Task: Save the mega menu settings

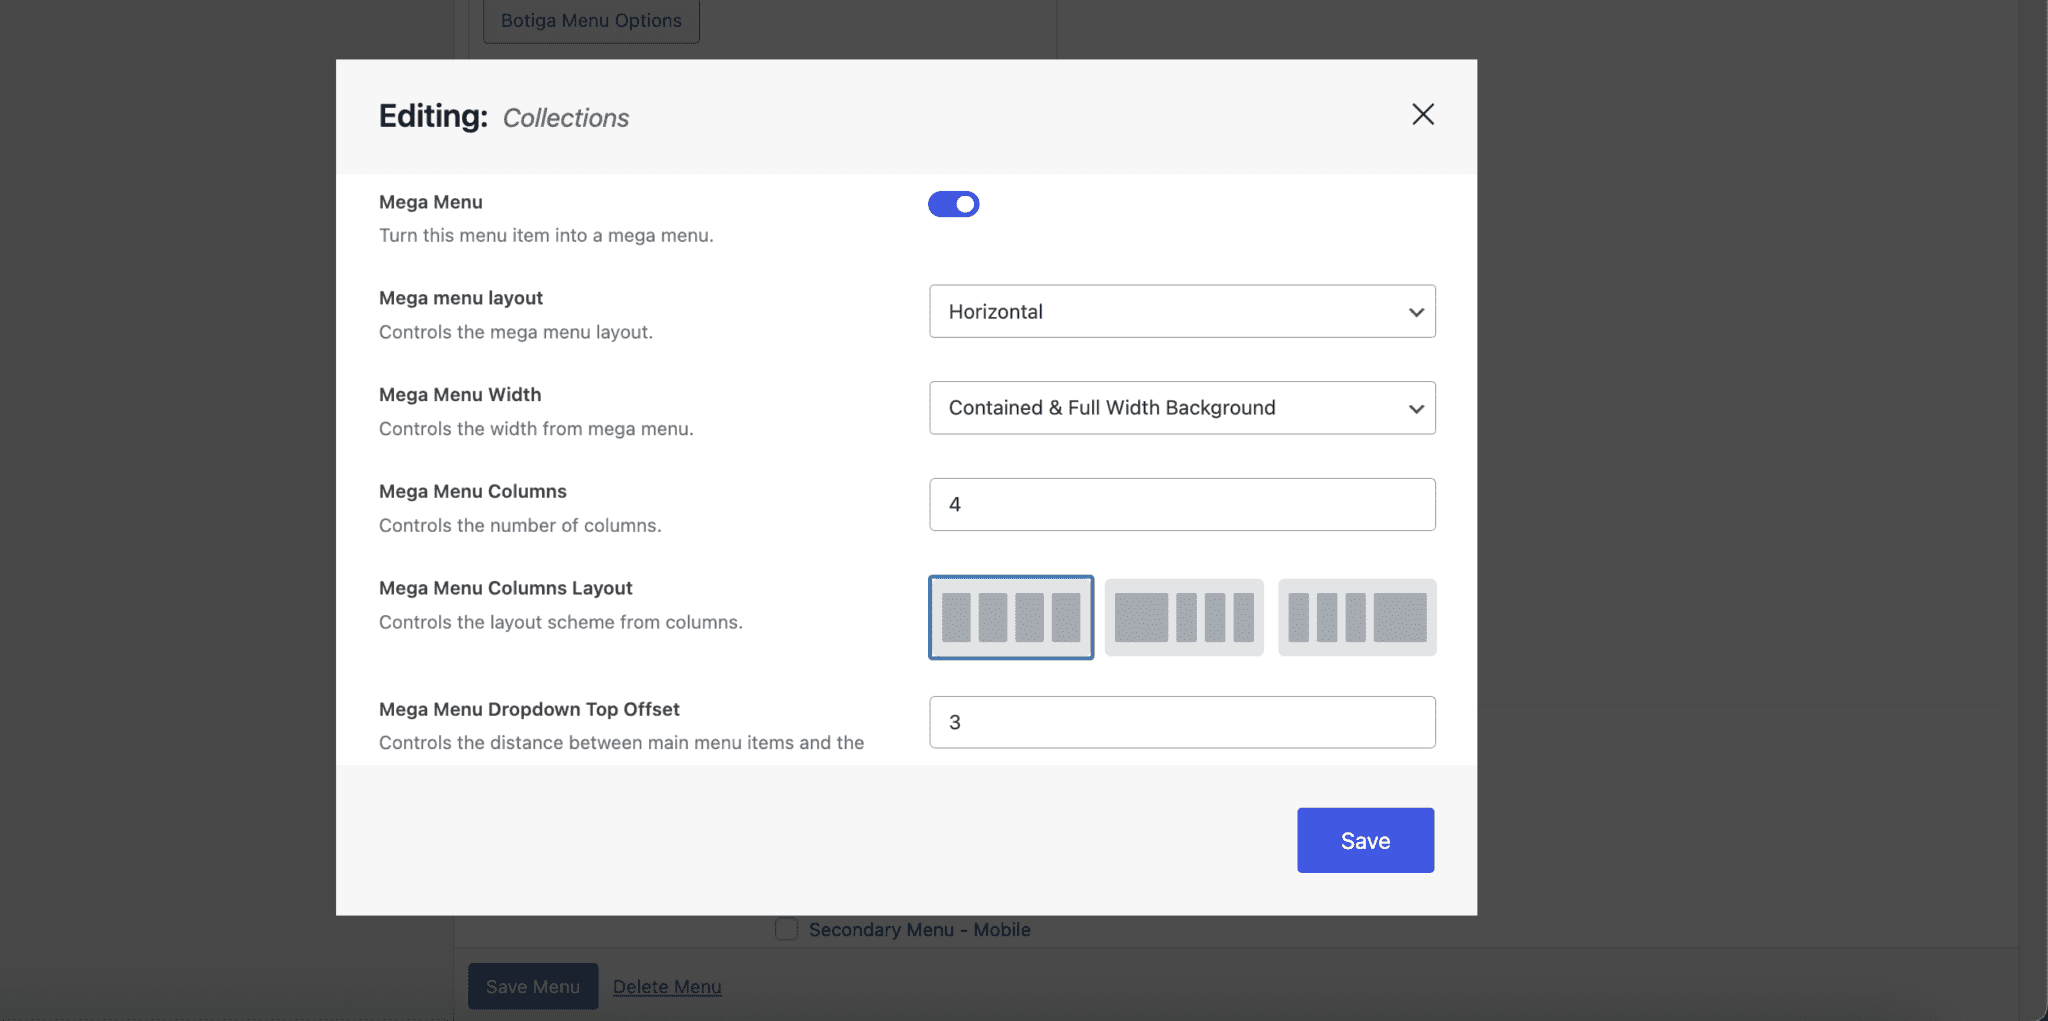Action: coord(1365,840)
